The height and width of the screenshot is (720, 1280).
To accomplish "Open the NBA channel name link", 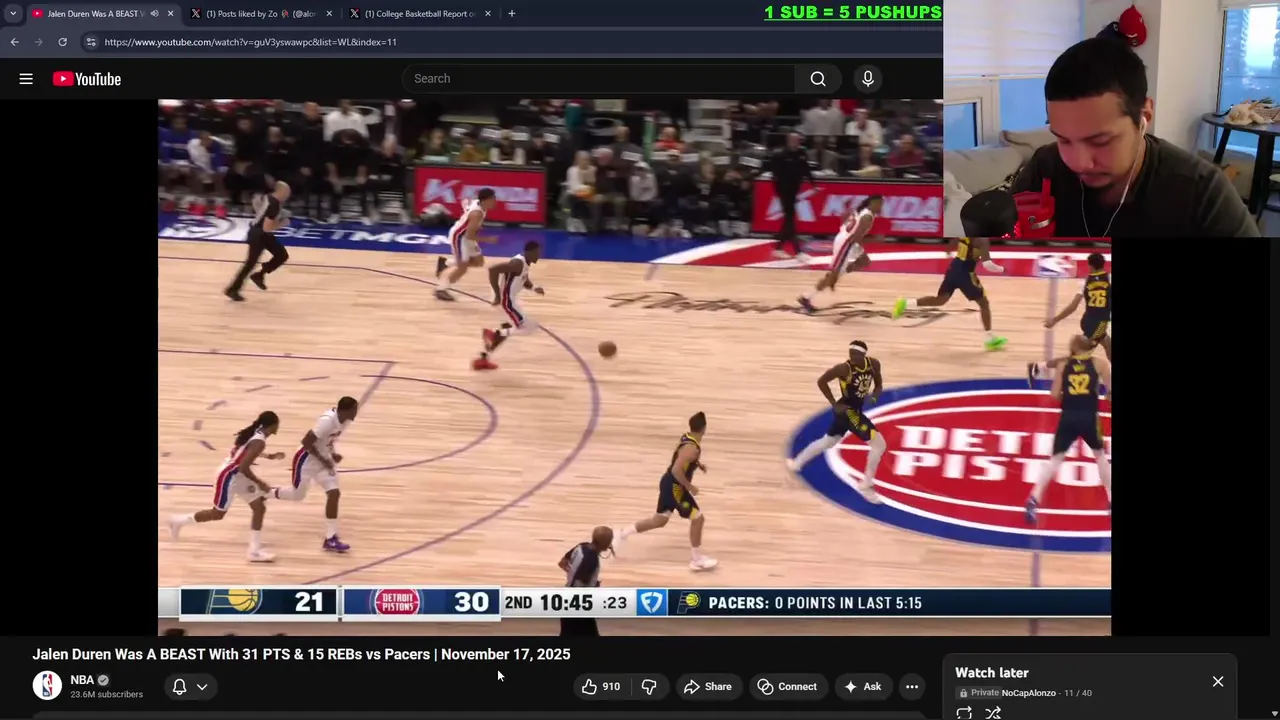I will [82, 680].
